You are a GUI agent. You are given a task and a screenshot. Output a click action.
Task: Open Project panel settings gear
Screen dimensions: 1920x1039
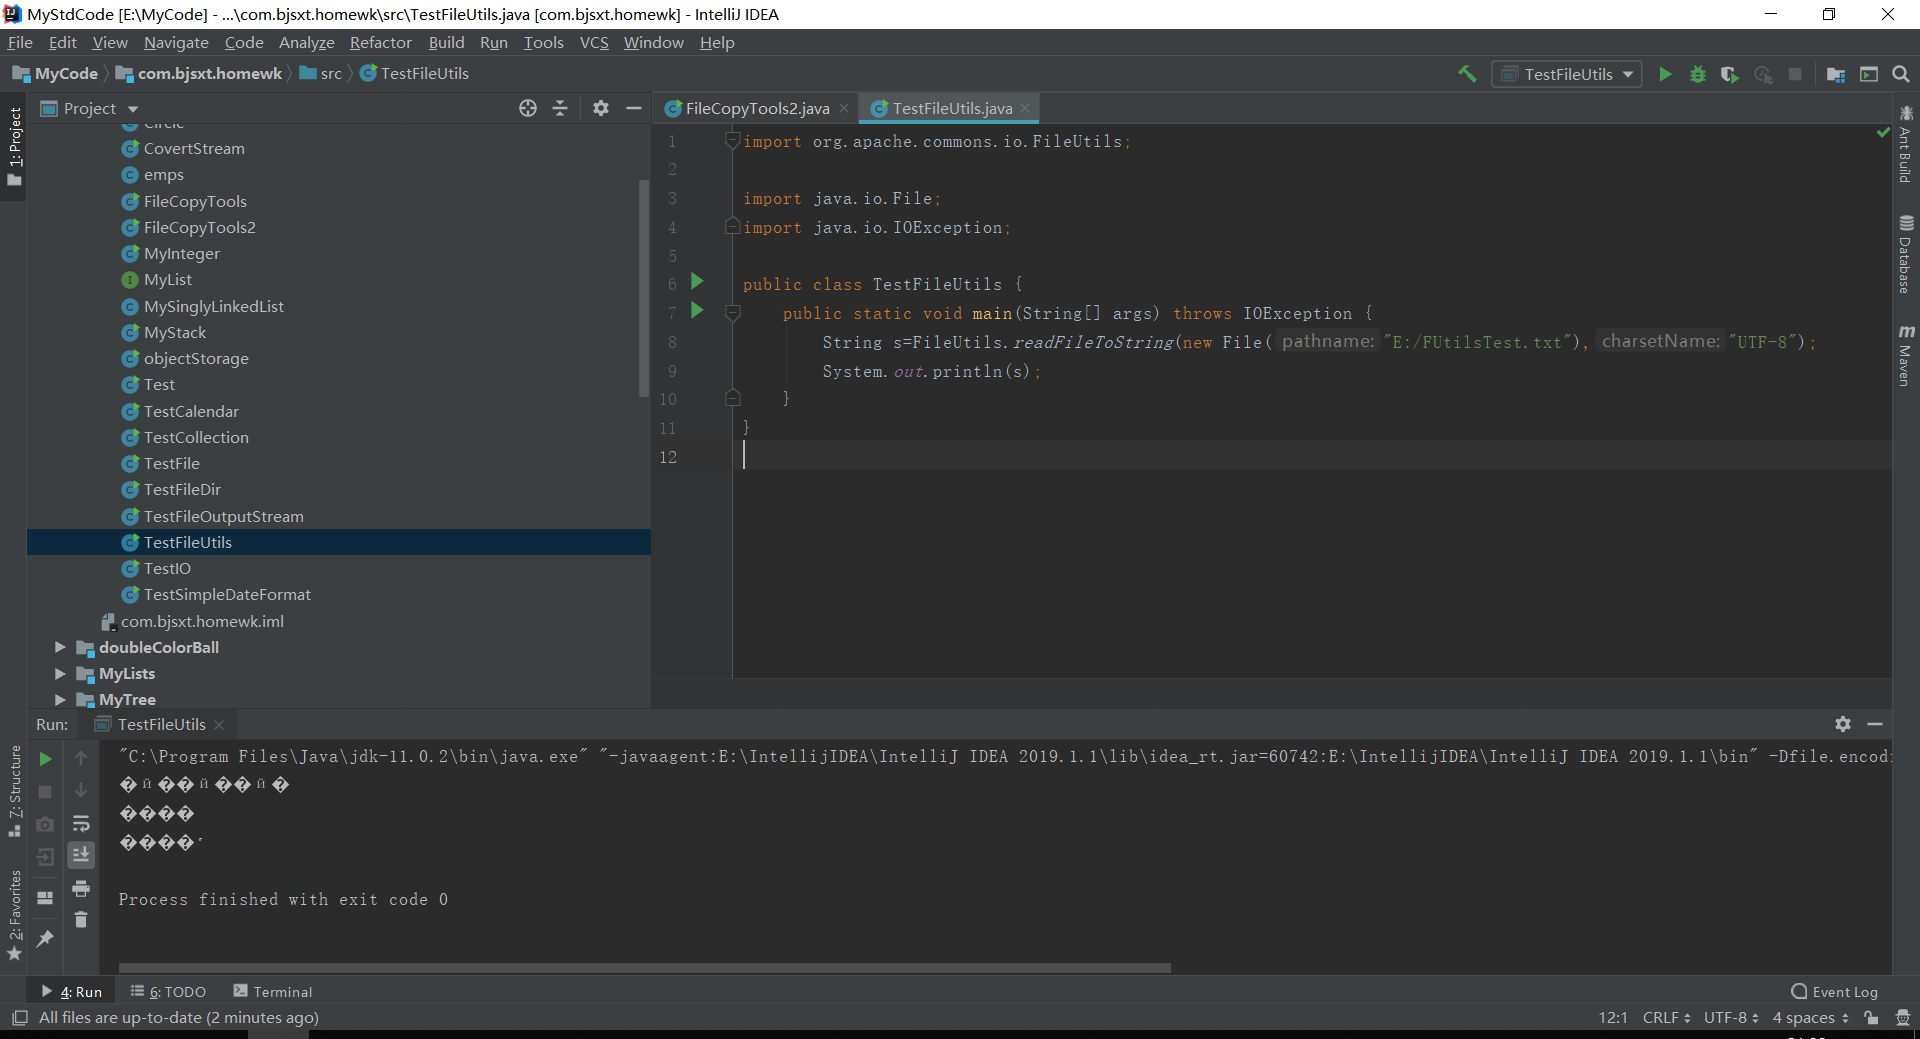(600, 108)
